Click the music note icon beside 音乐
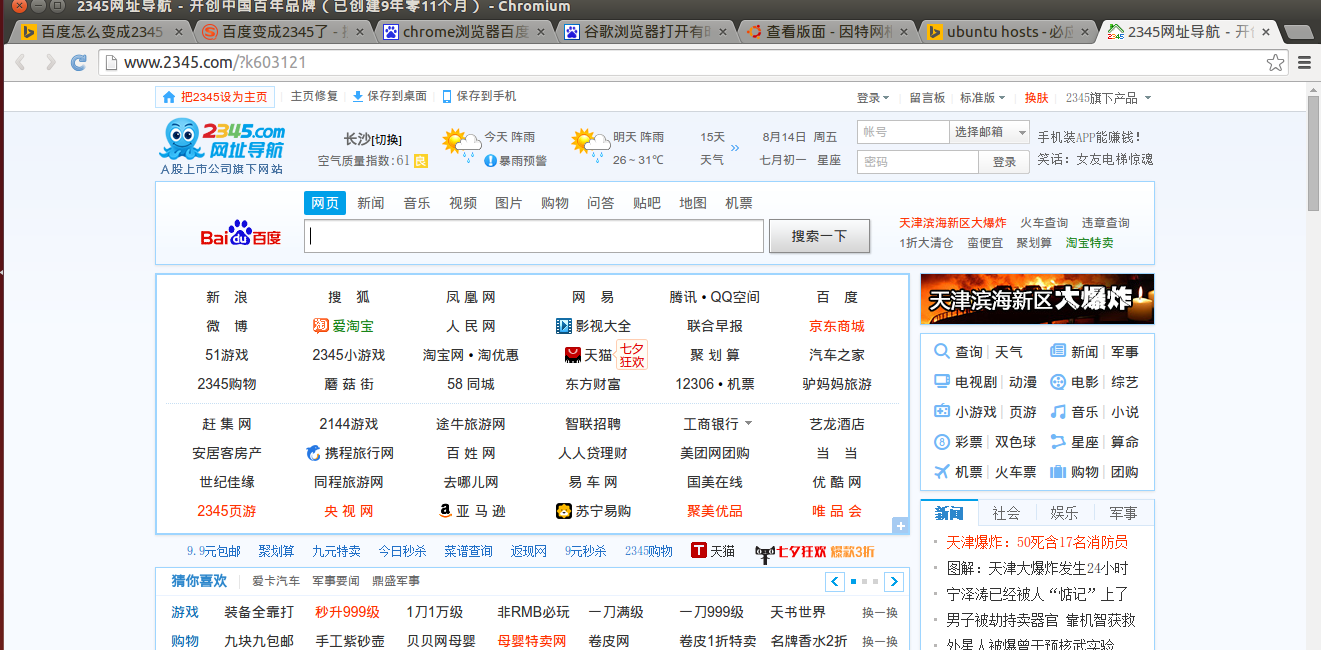Viewport: 1321px width, 650px height. 1058,412
